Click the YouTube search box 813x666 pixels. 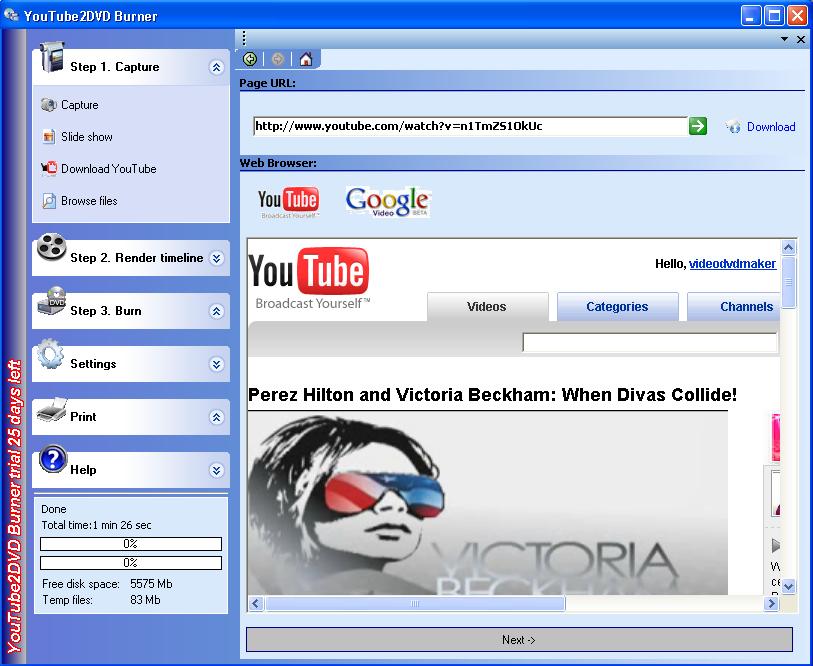[x=650, y=342]
